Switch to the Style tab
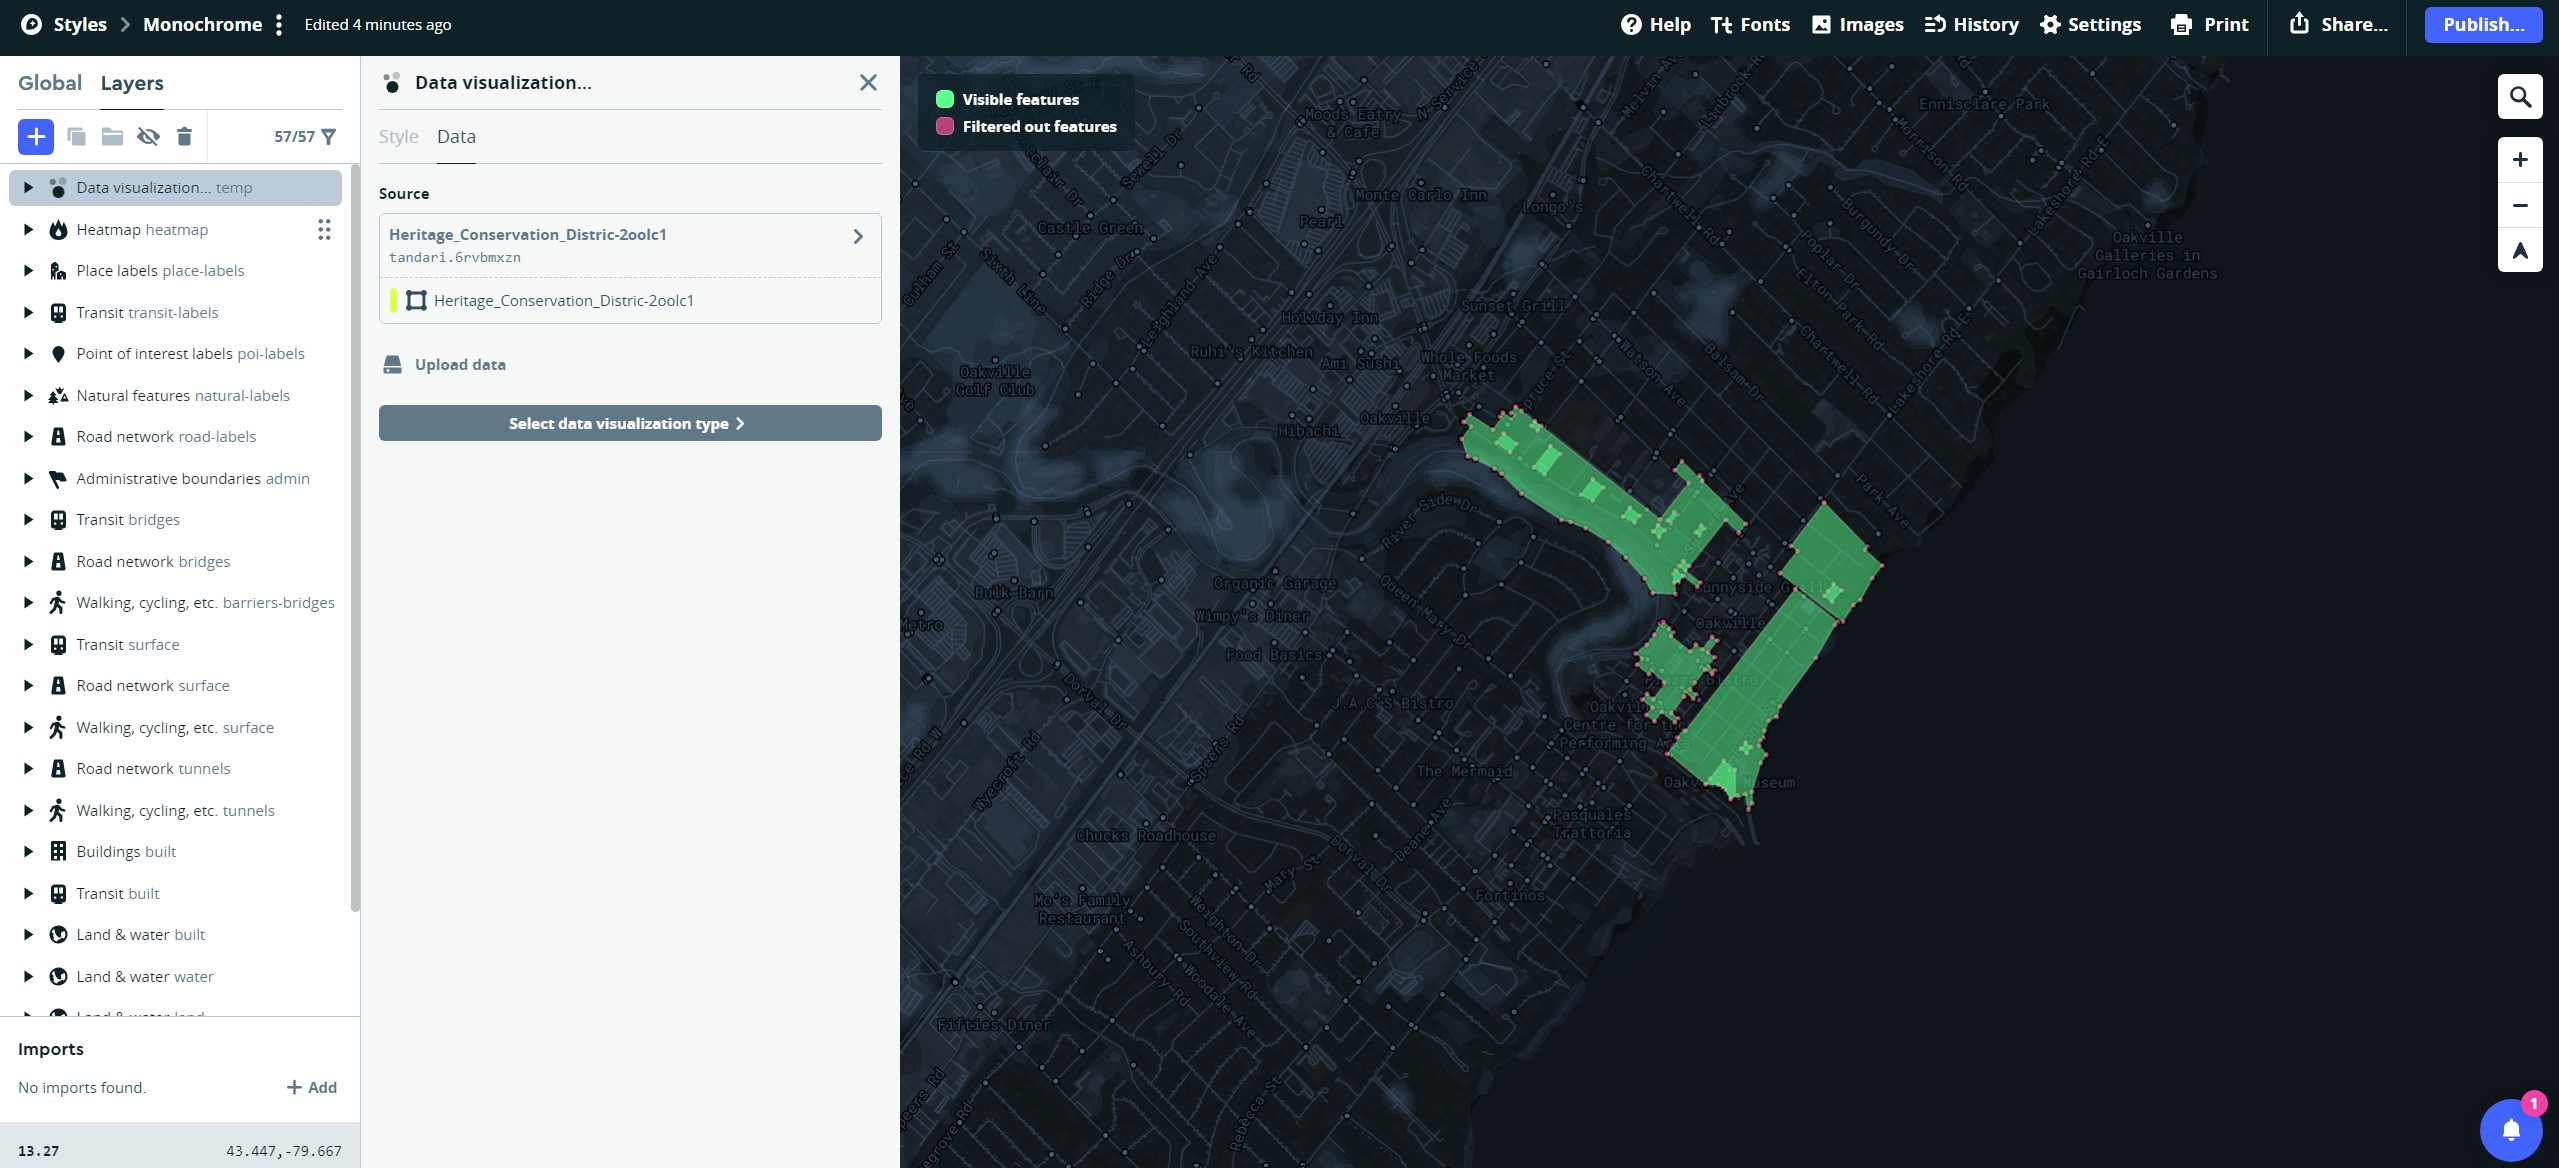The height and width of the screenshot is (1168, 2559). 398,136
